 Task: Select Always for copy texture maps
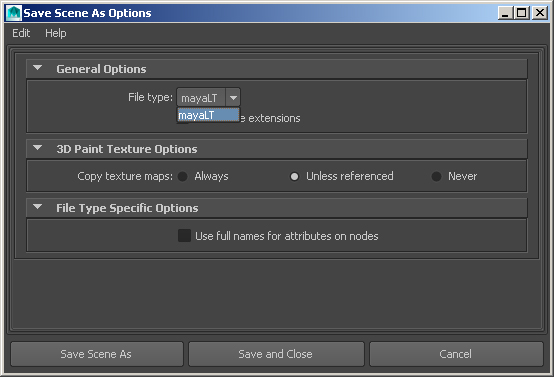pyautogui.click(x=183, y=176)
